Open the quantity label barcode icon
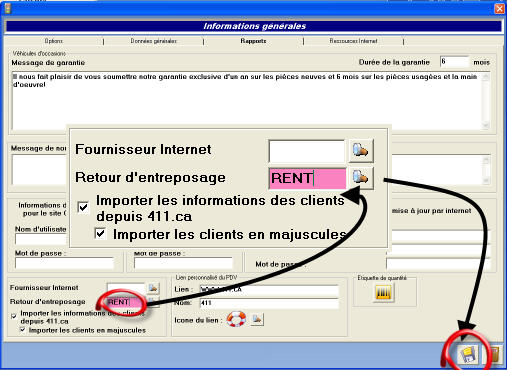Viewport: 507px width, 370px height. point(383,293)
